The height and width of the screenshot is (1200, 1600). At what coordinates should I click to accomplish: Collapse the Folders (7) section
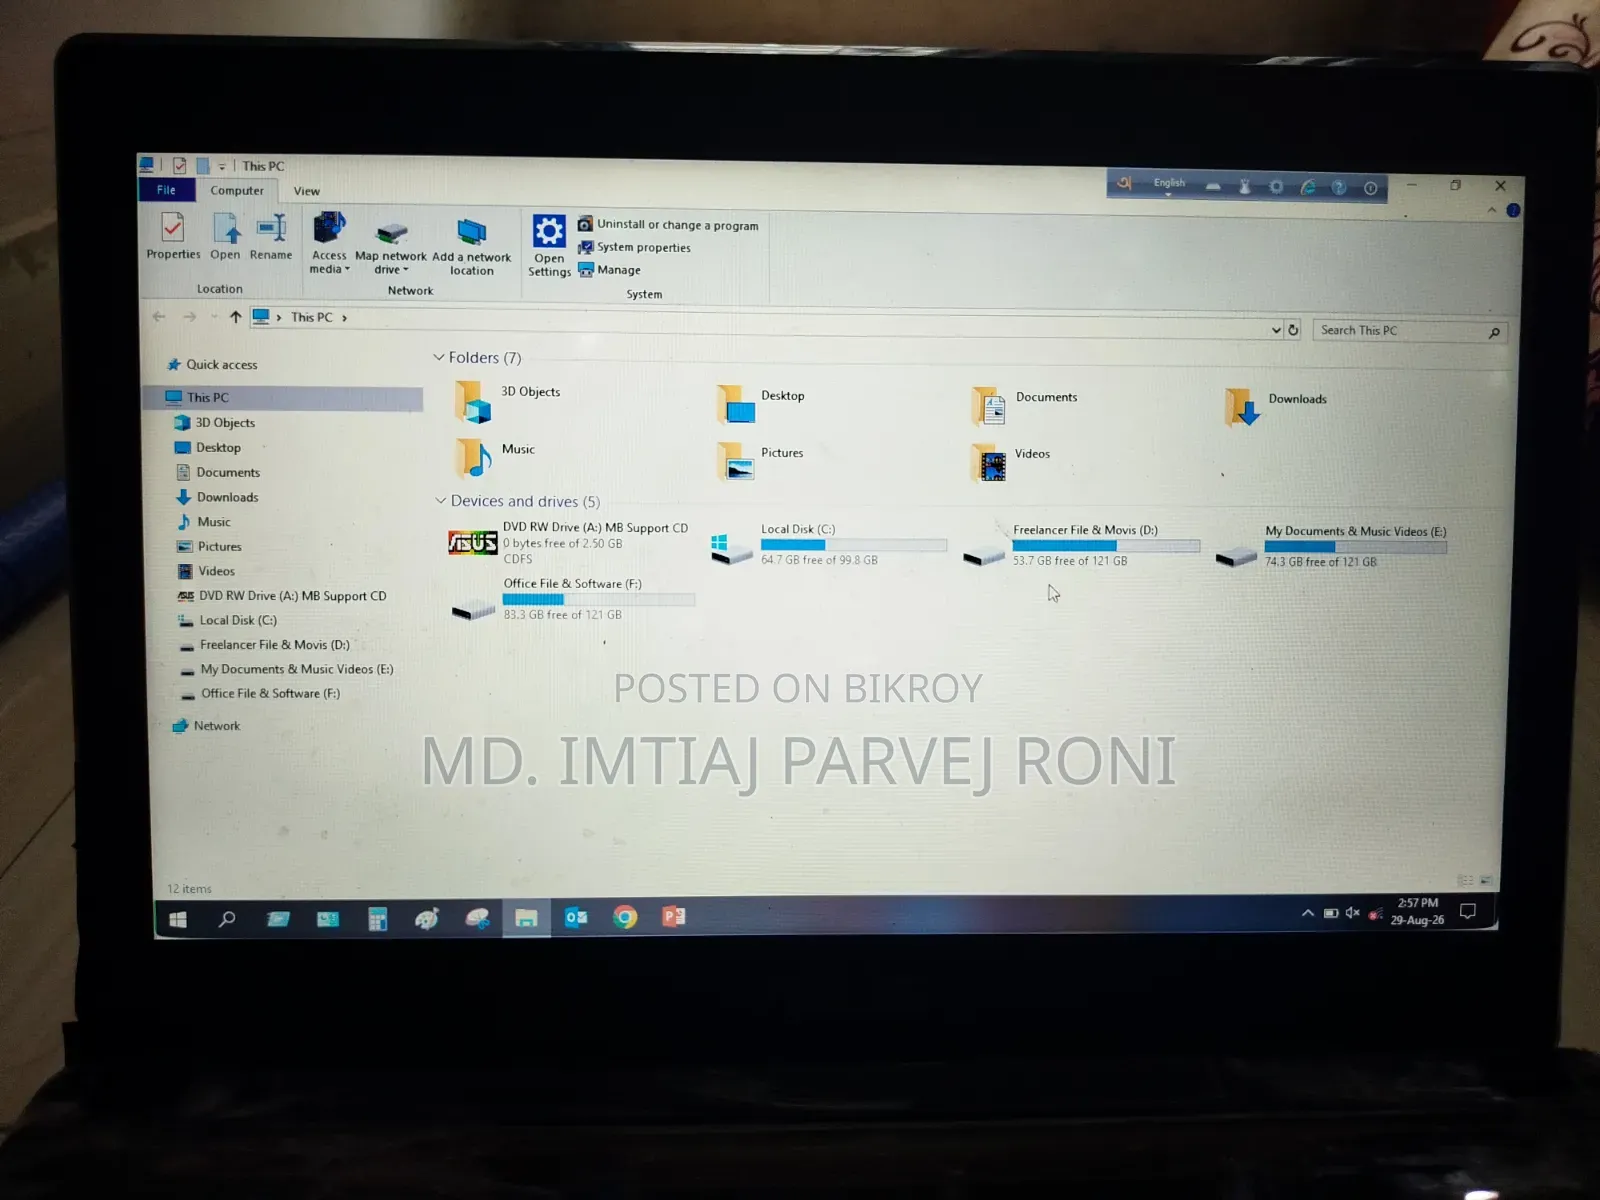(439, 357)
